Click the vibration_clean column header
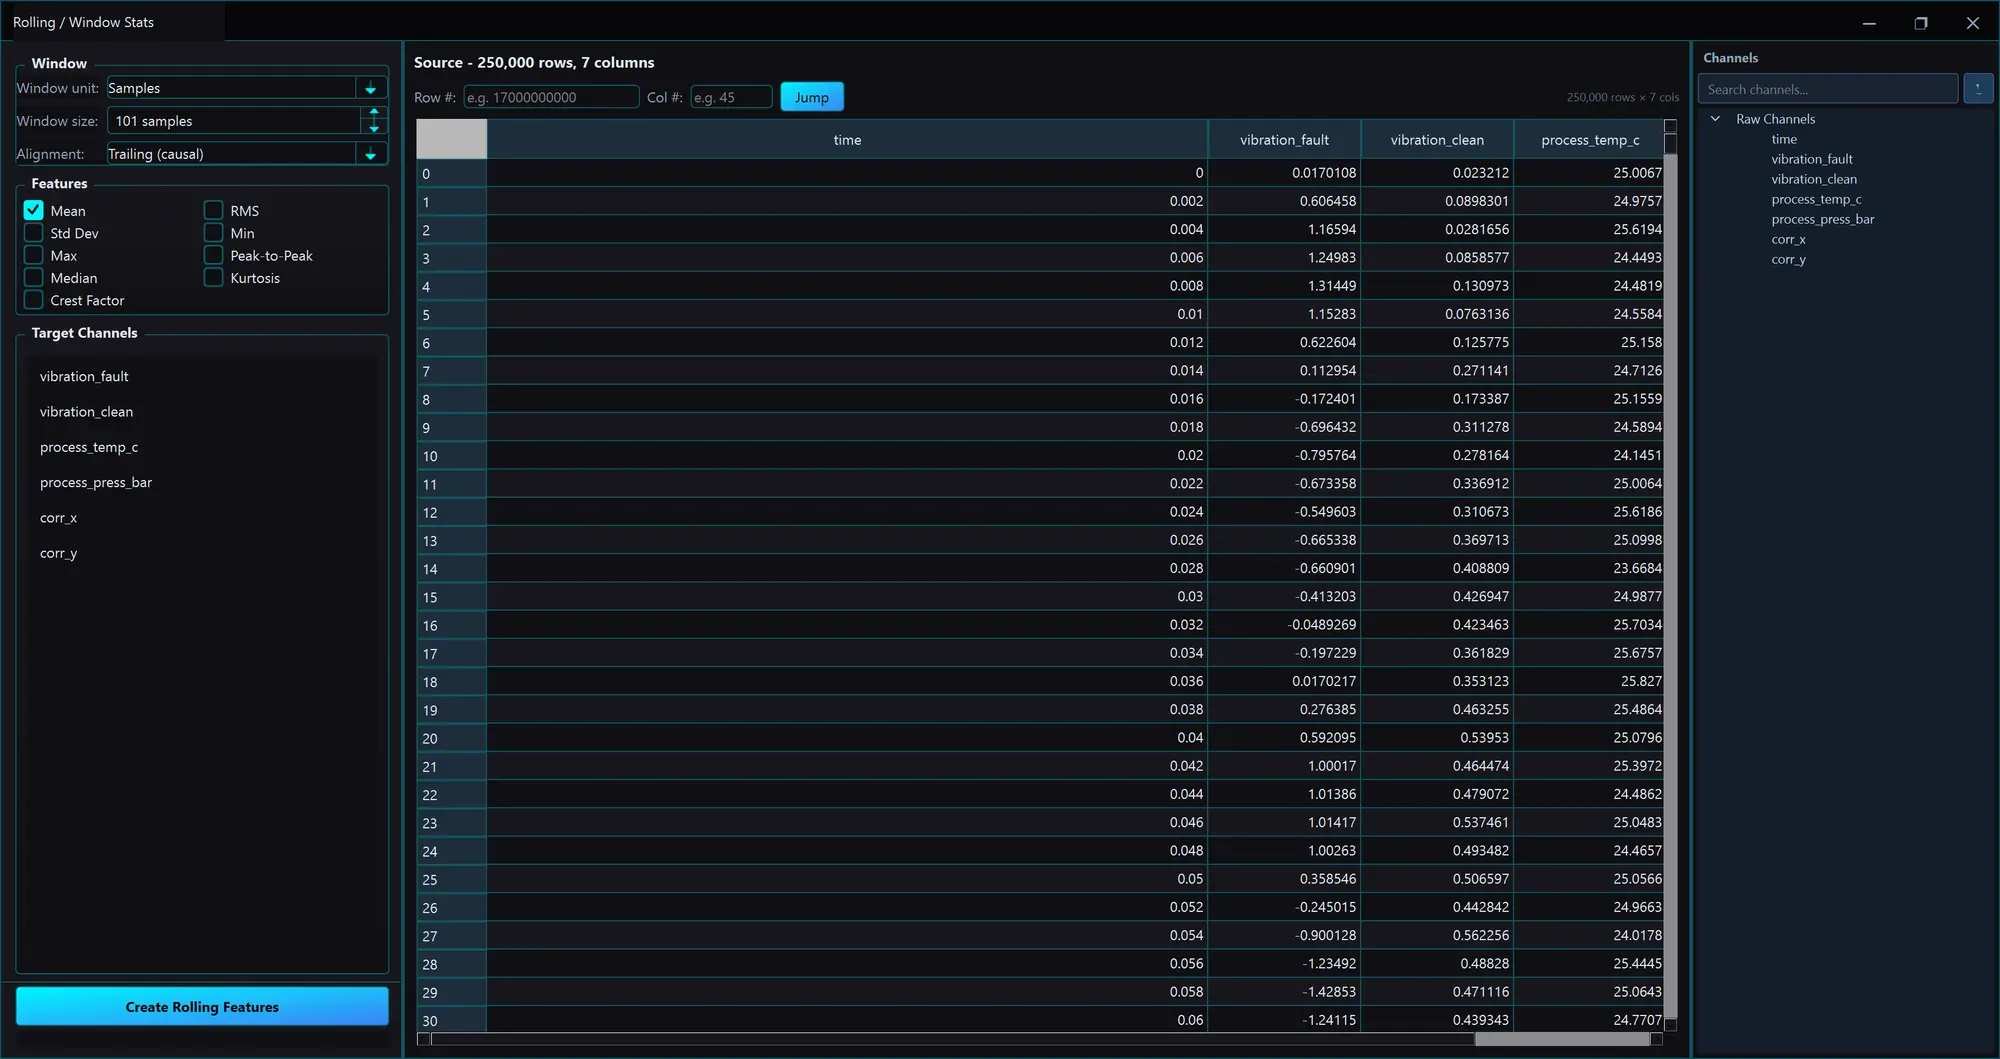Image resolution: width=2000 pixels, height=1059 pixels. [x=1437, y=140]
